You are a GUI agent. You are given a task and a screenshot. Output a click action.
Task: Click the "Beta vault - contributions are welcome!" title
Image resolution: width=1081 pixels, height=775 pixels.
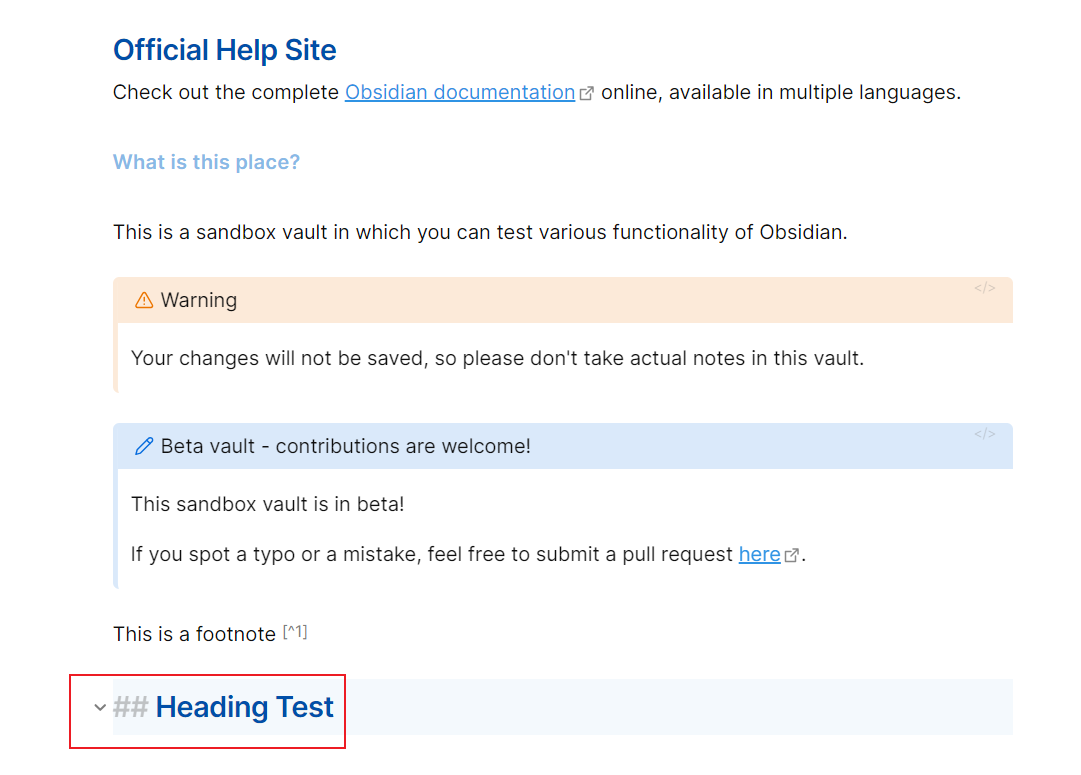click(345, 446)
